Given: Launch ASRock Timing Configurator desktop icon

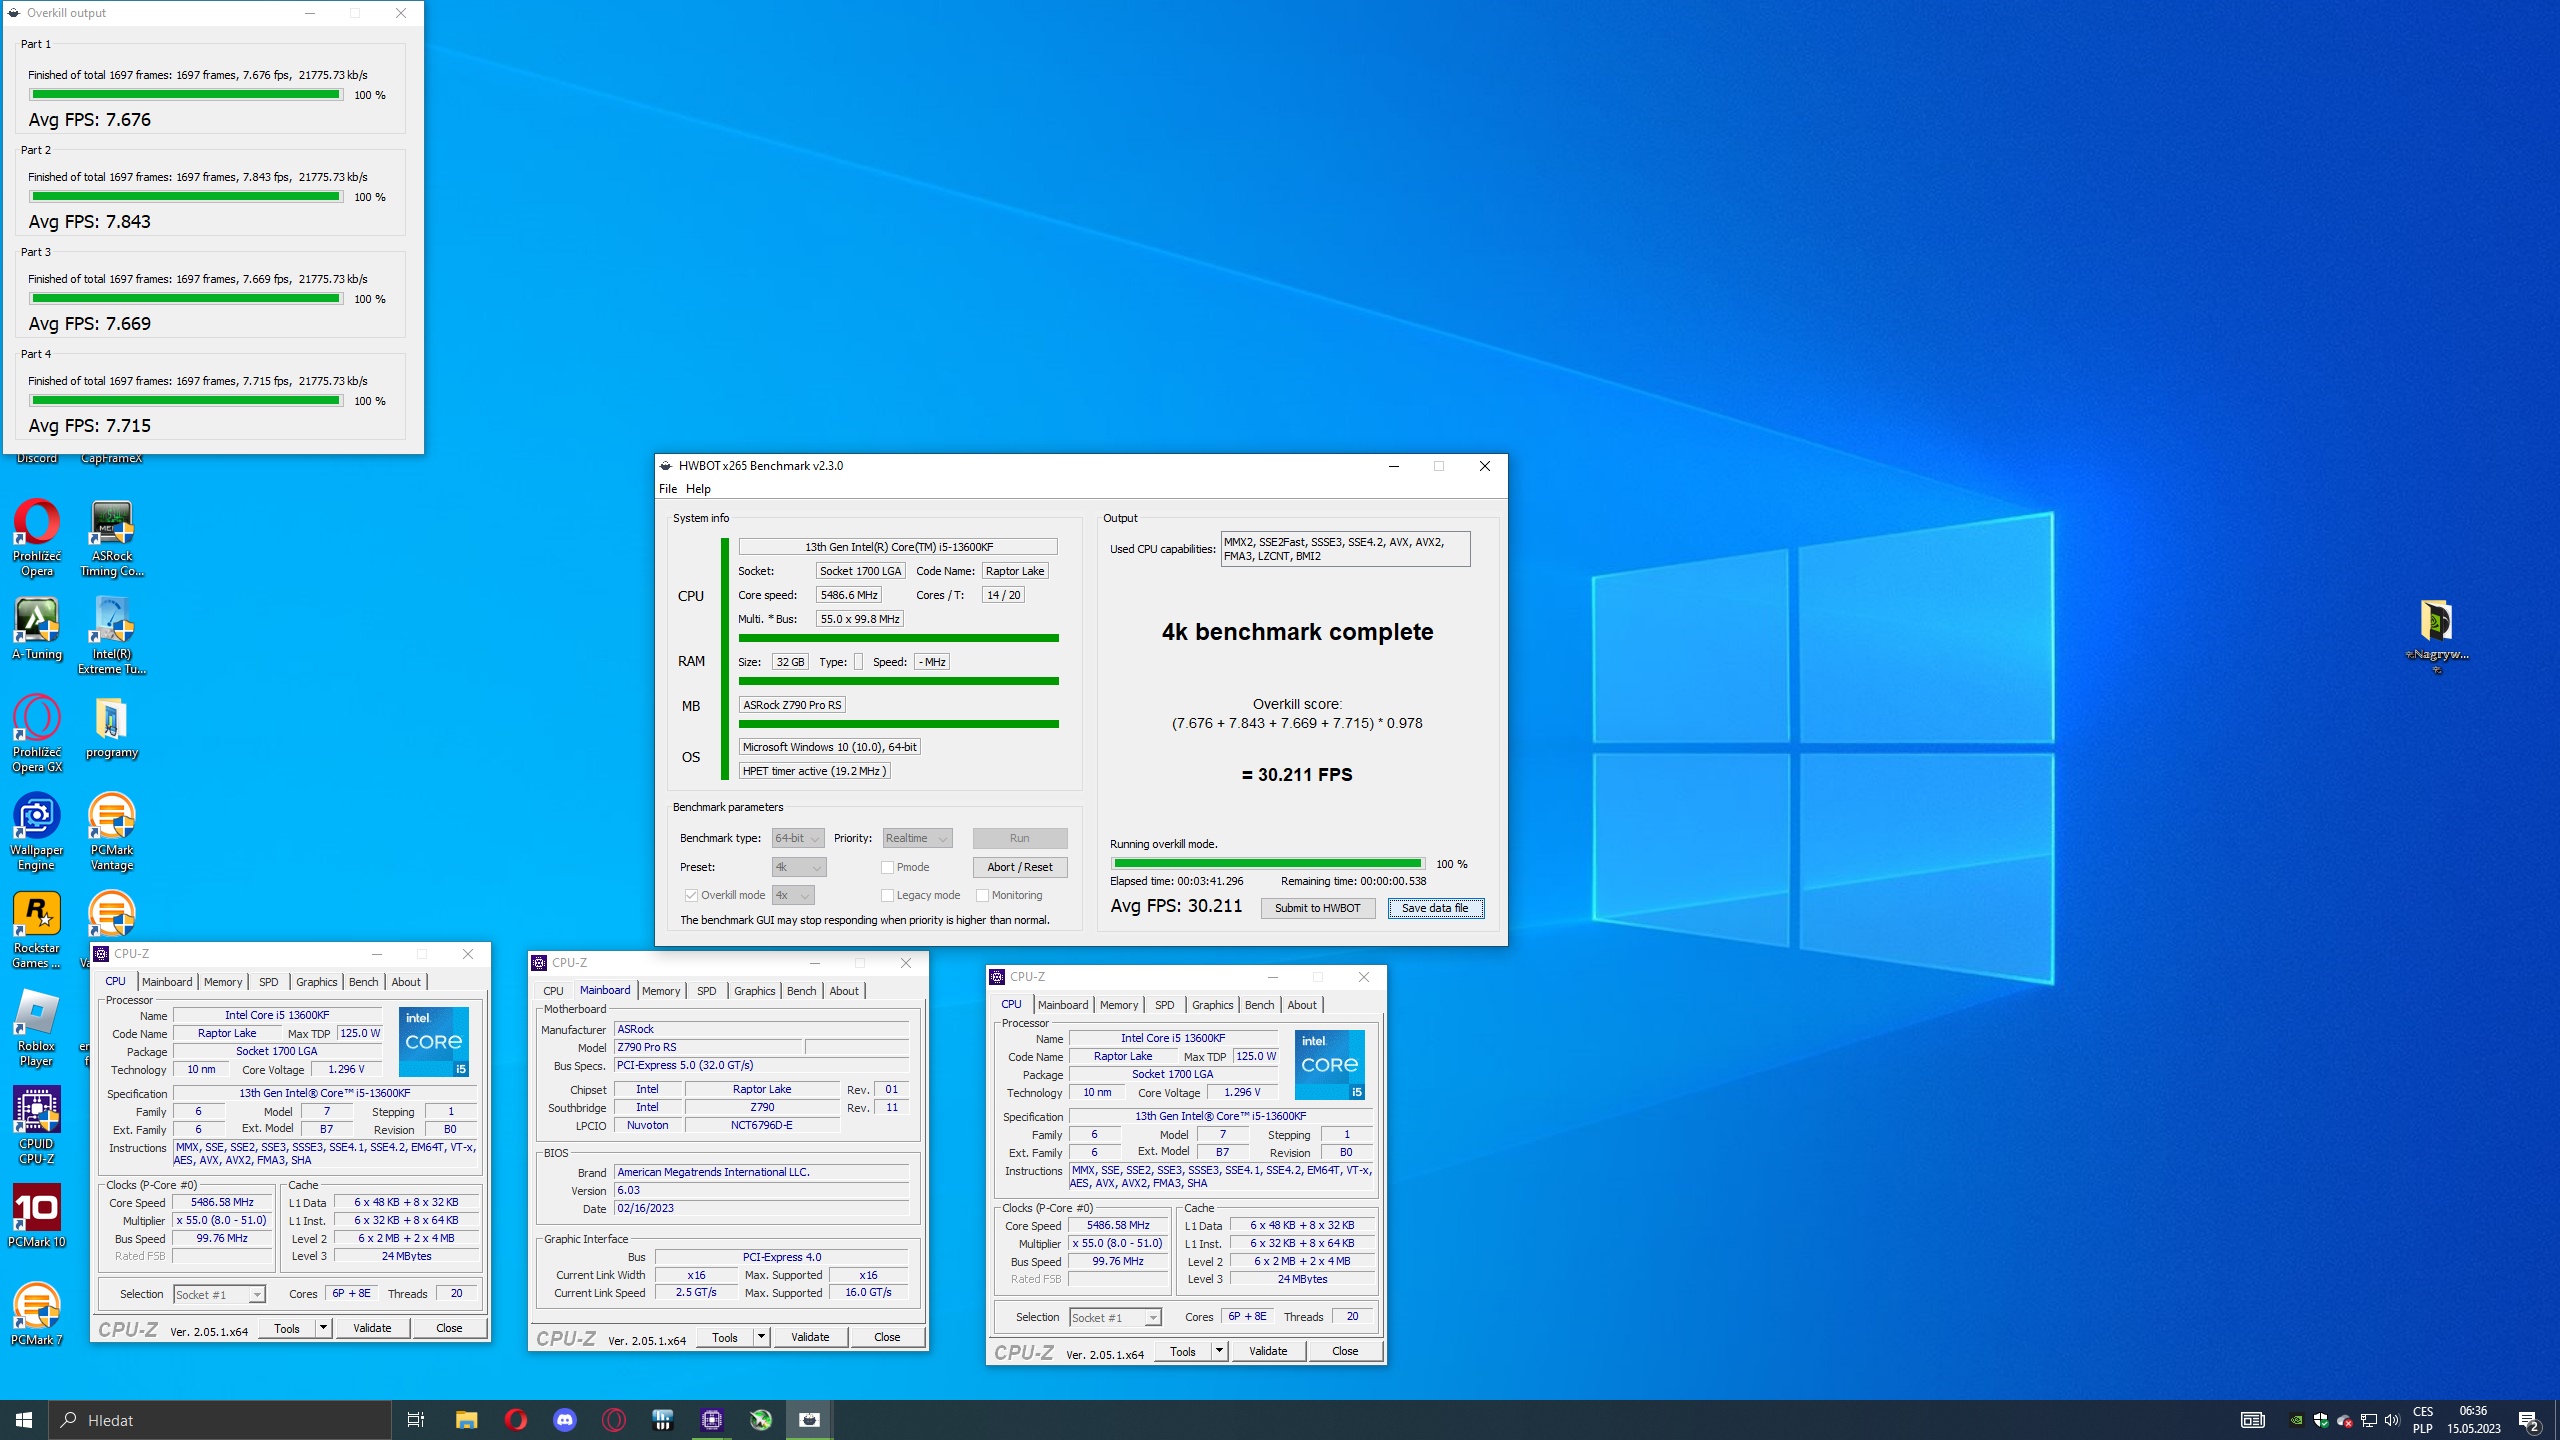Looking at the screenshot, I should tap(112, 538).
